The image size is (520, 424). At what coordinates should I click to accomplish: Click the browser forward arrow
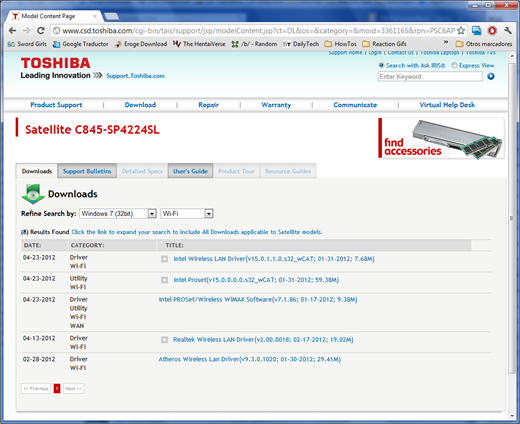point(27,31)
